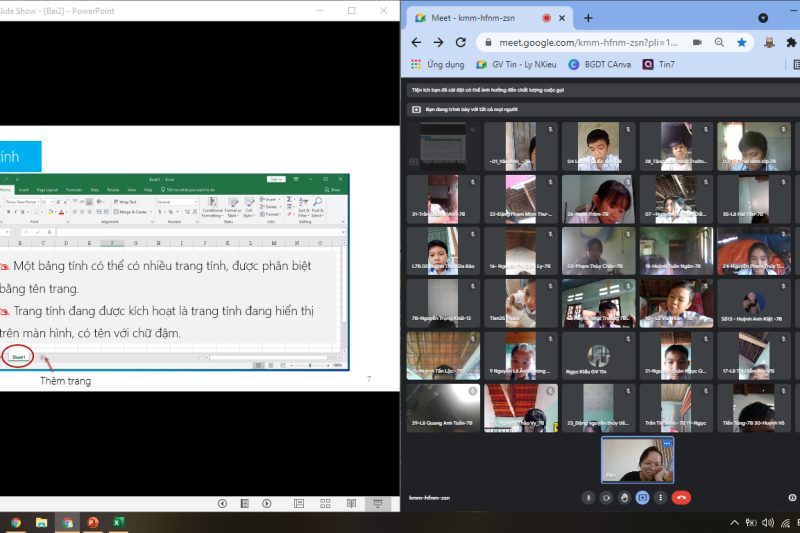Open a new Chrome tab
Image resolution: width=800 pixels, height=533 pixels.
(x=588, y=18)
